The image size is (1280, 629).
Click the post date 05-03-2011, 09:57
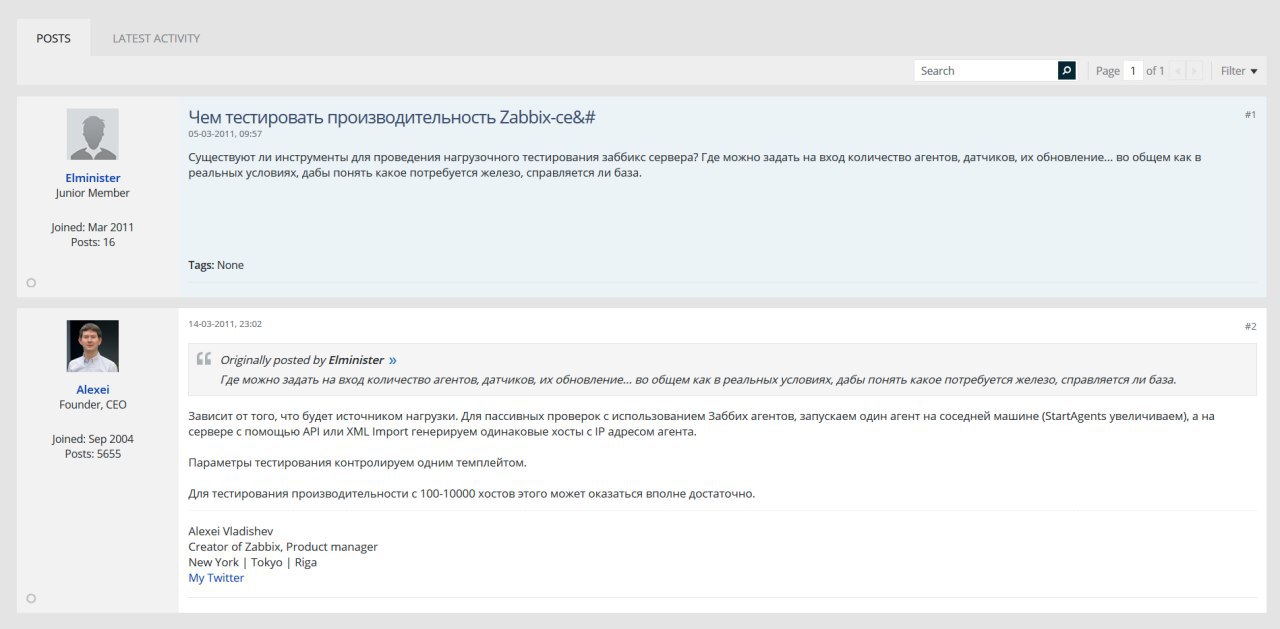[x=225, y=134]
